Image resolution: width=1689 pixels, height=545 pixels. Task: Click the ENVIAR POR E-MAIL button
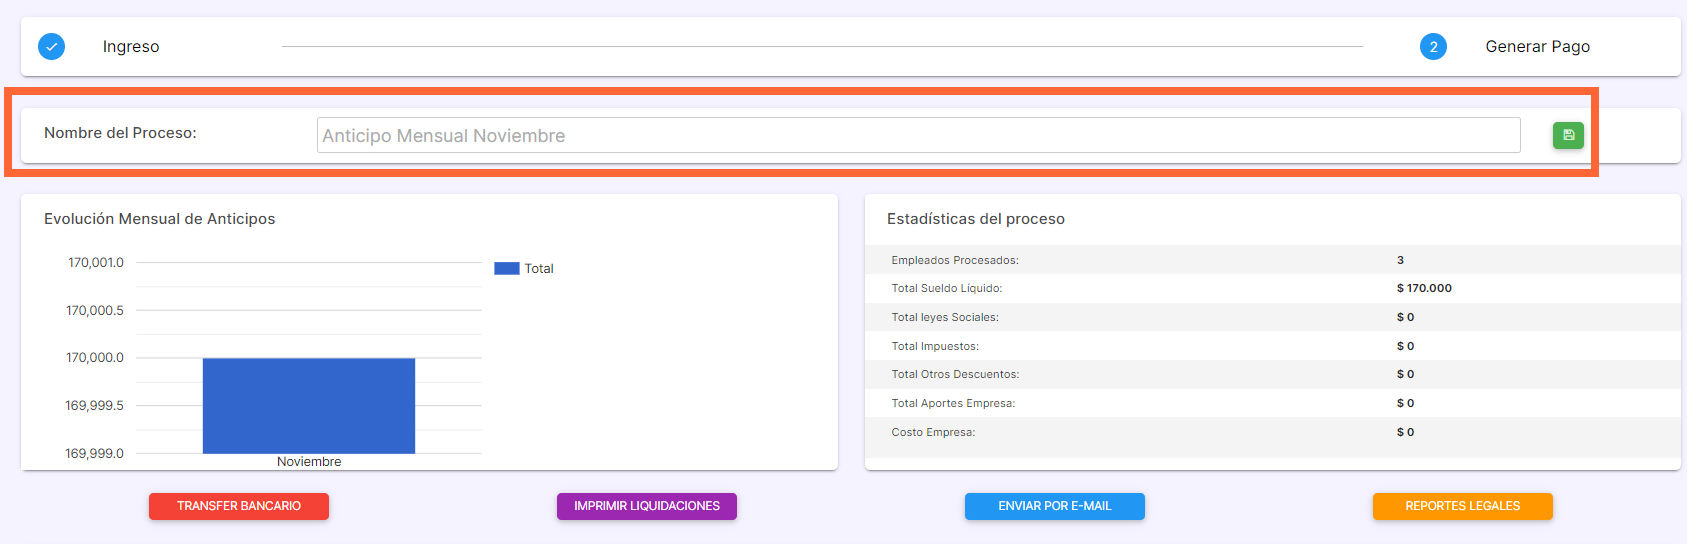point(1055,506)
